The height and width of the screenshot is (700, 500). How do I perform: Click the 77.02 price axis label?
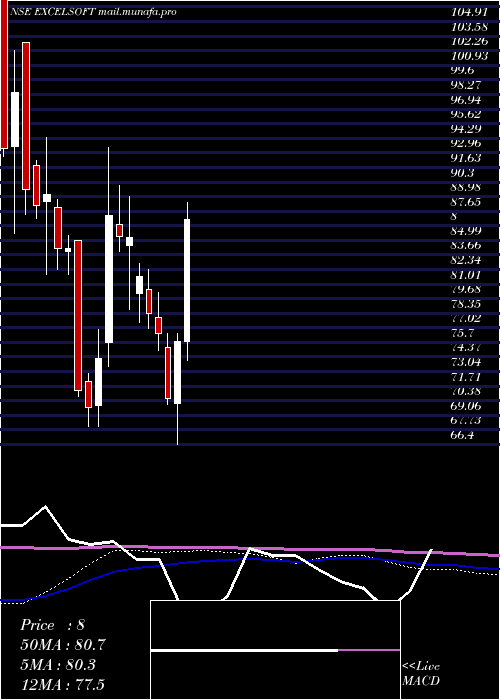466,319
